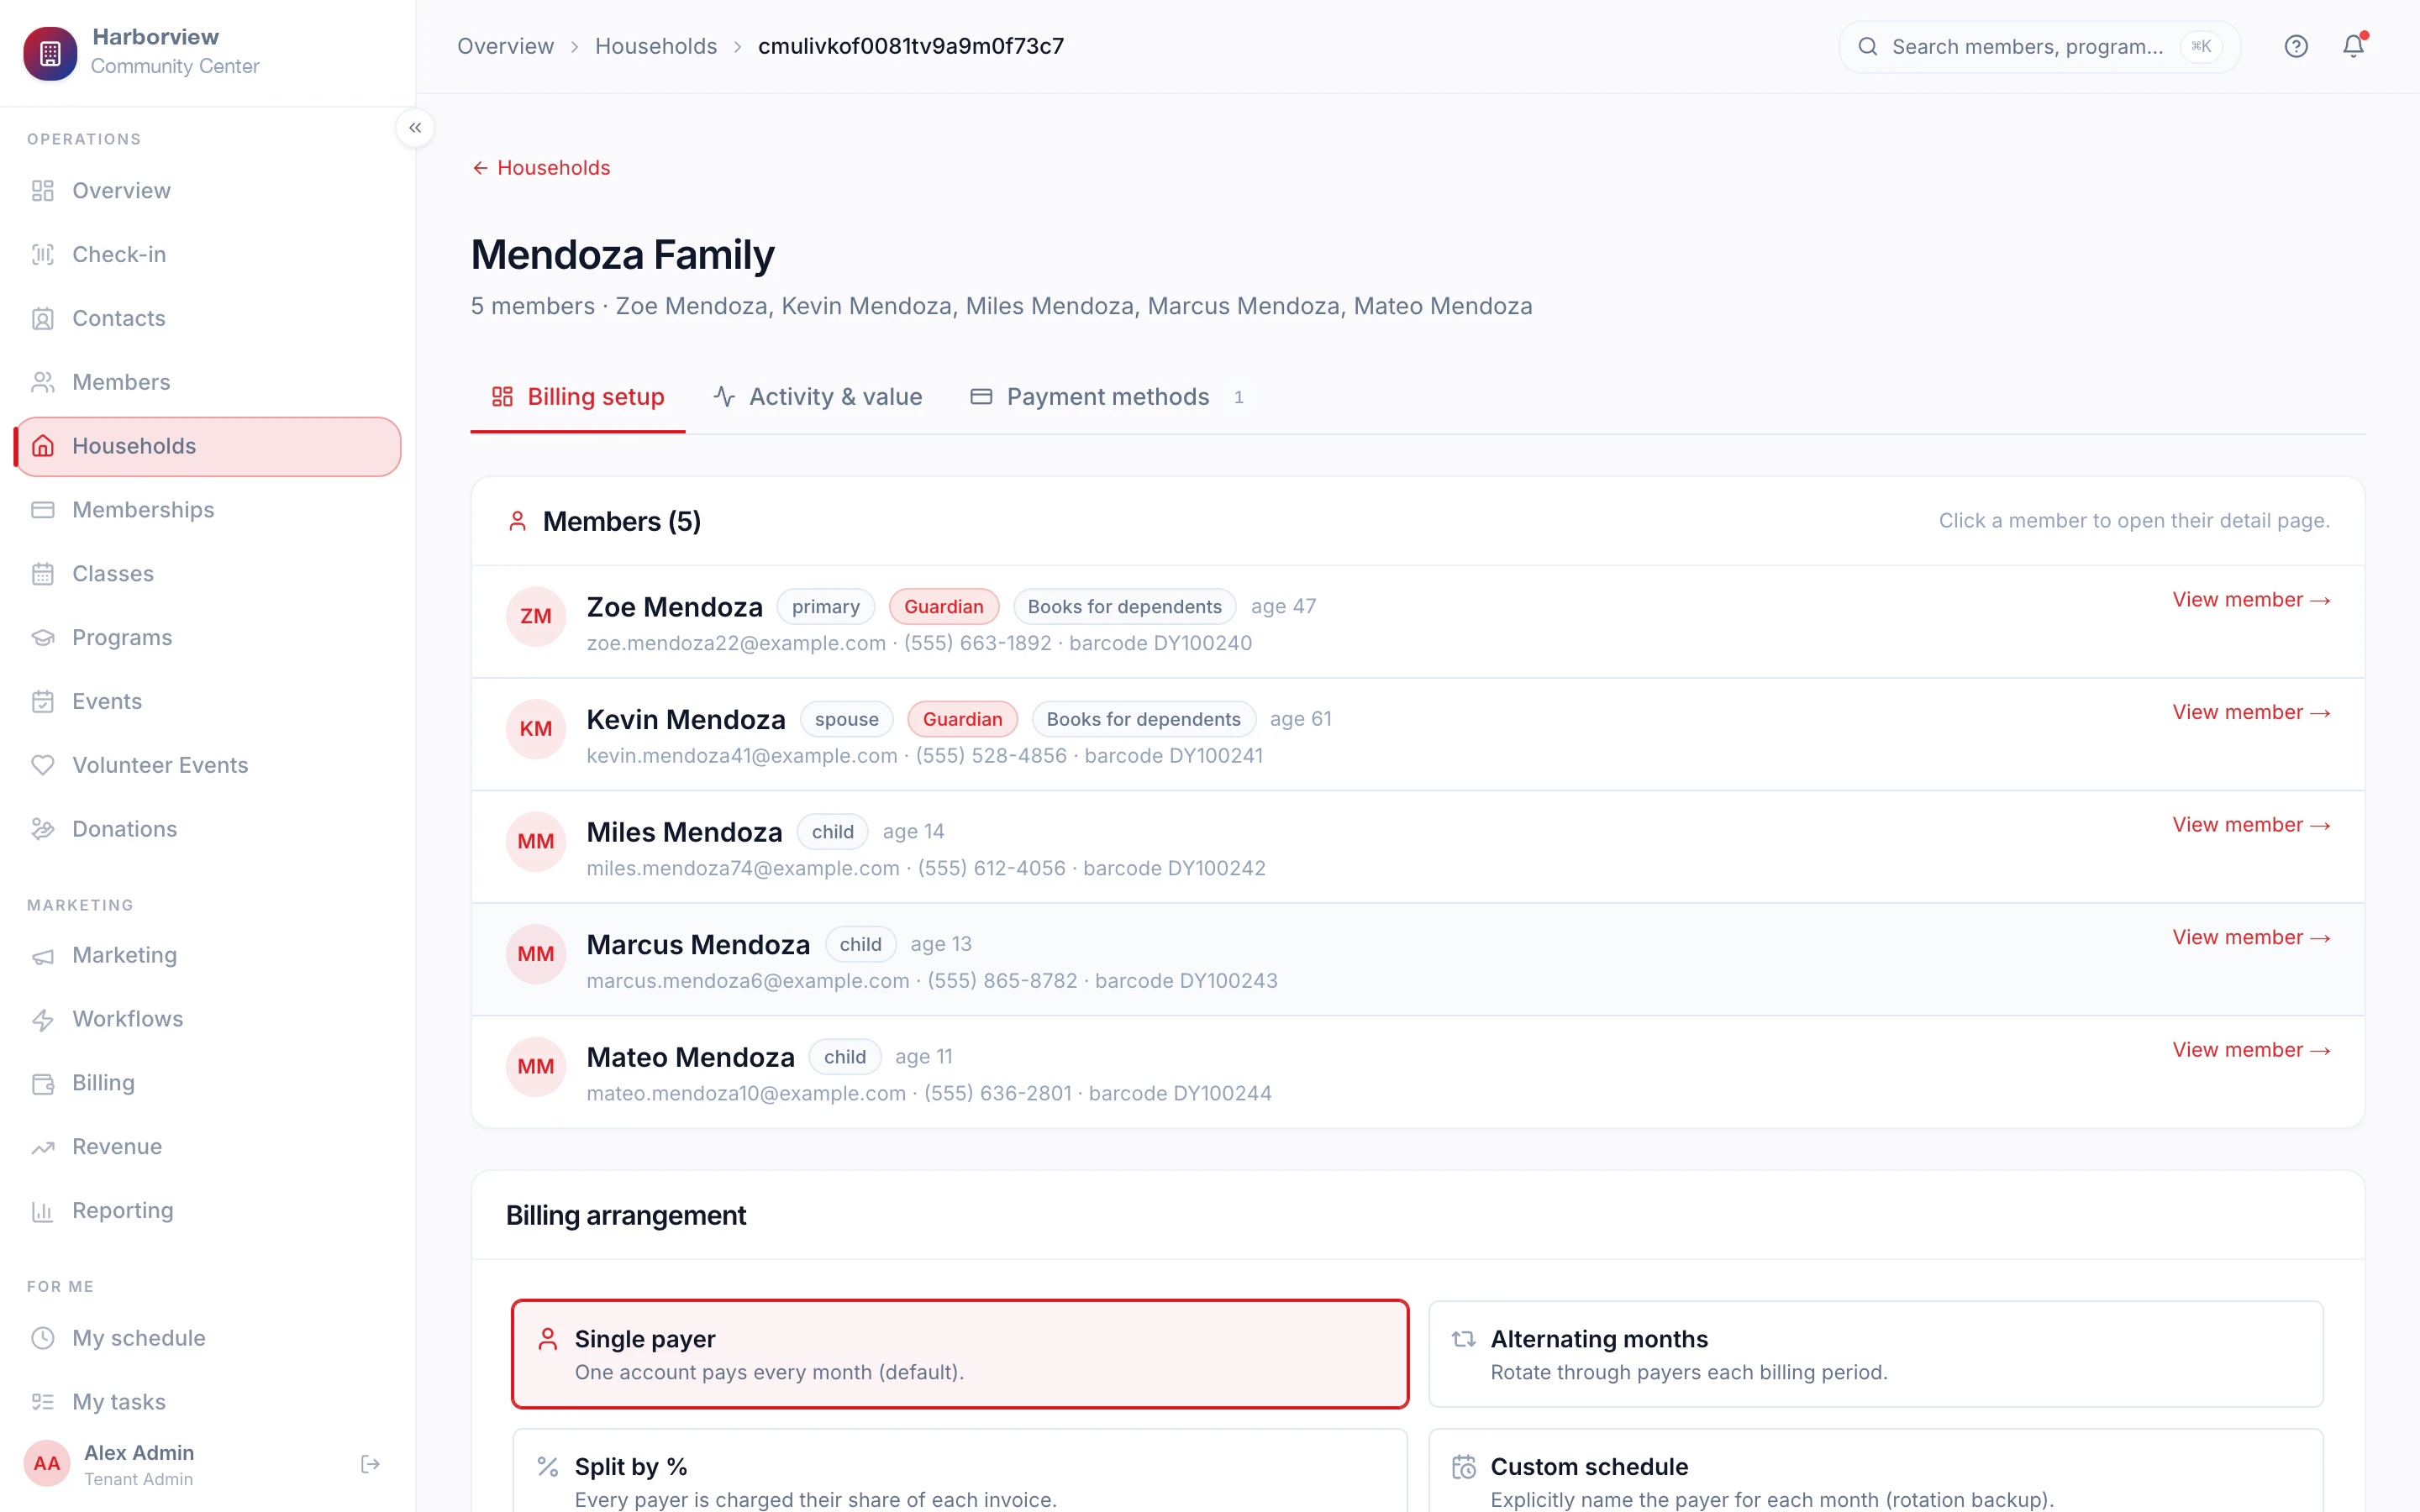The height and width of the screenshot is (1512, 2420).
Task: Open Events in the sidebar
Action: click(208, 702)
